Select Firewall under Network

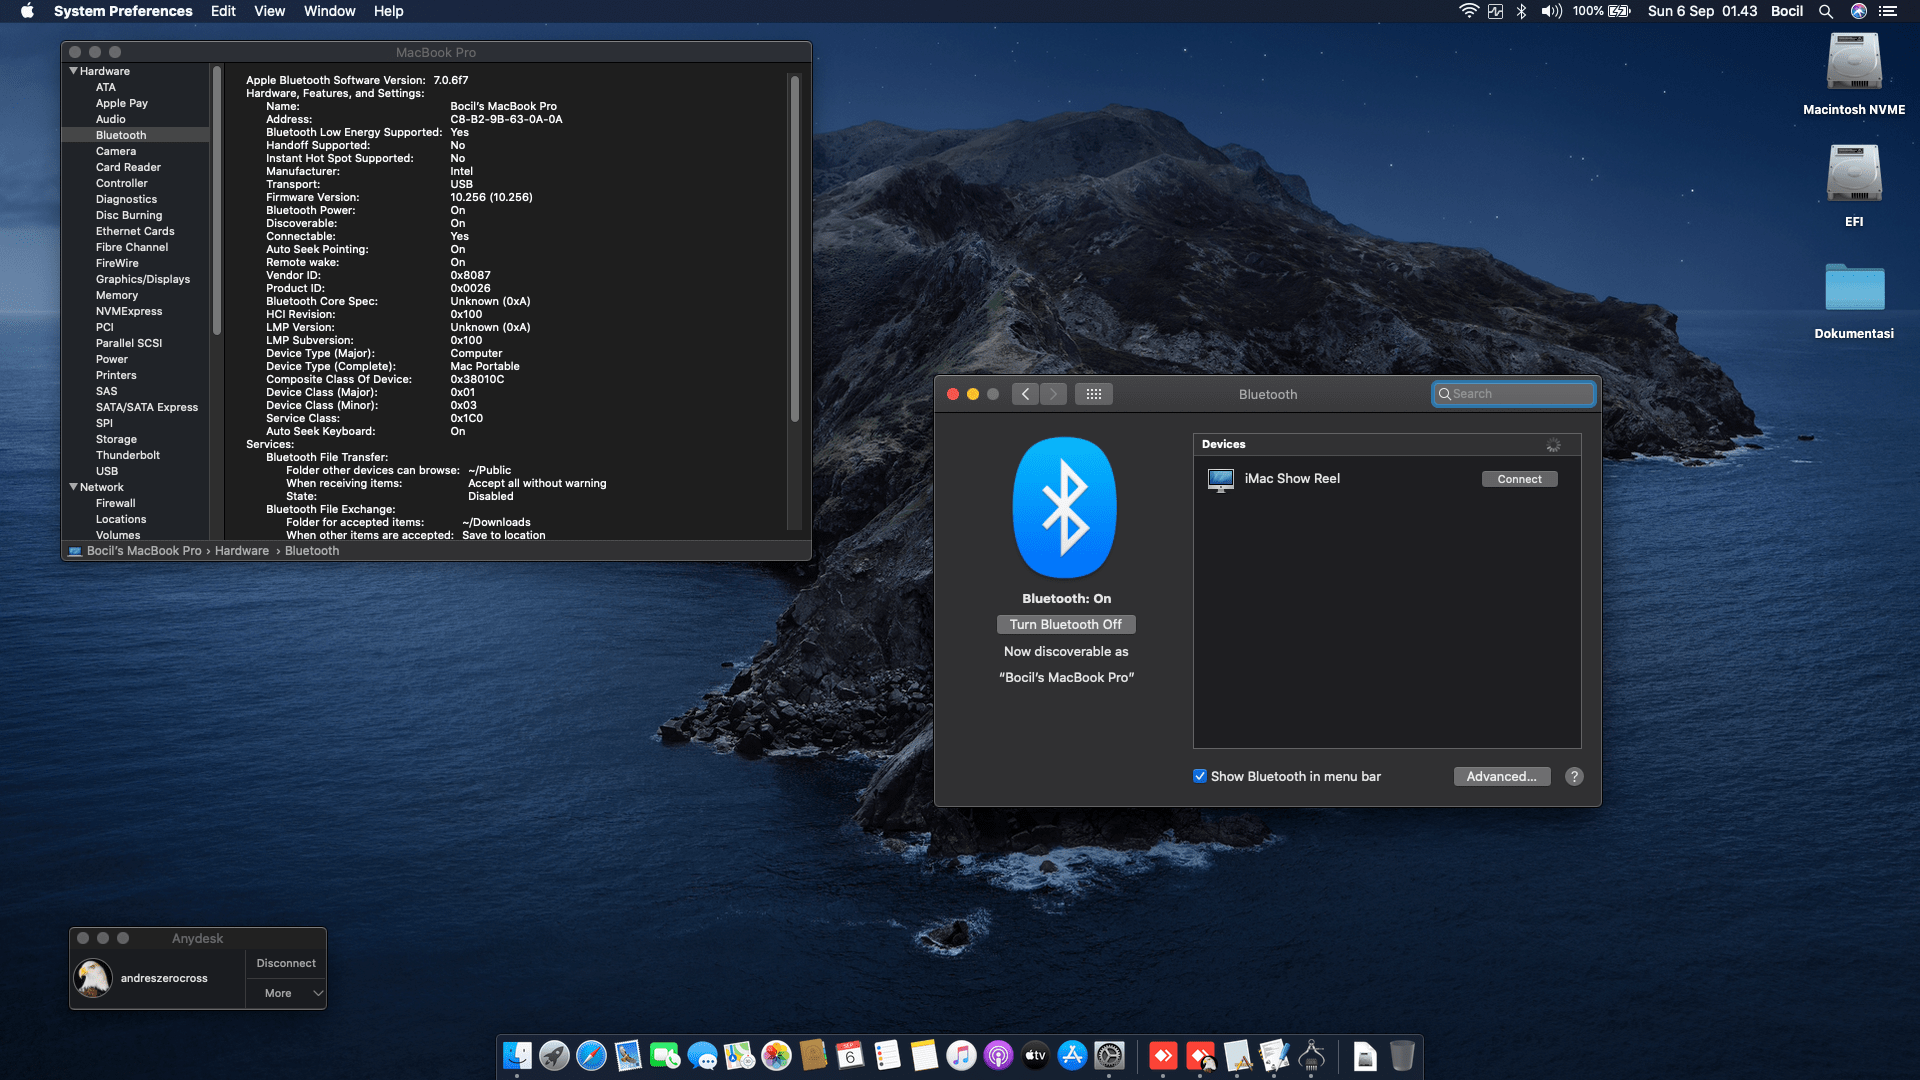[115, 503]
